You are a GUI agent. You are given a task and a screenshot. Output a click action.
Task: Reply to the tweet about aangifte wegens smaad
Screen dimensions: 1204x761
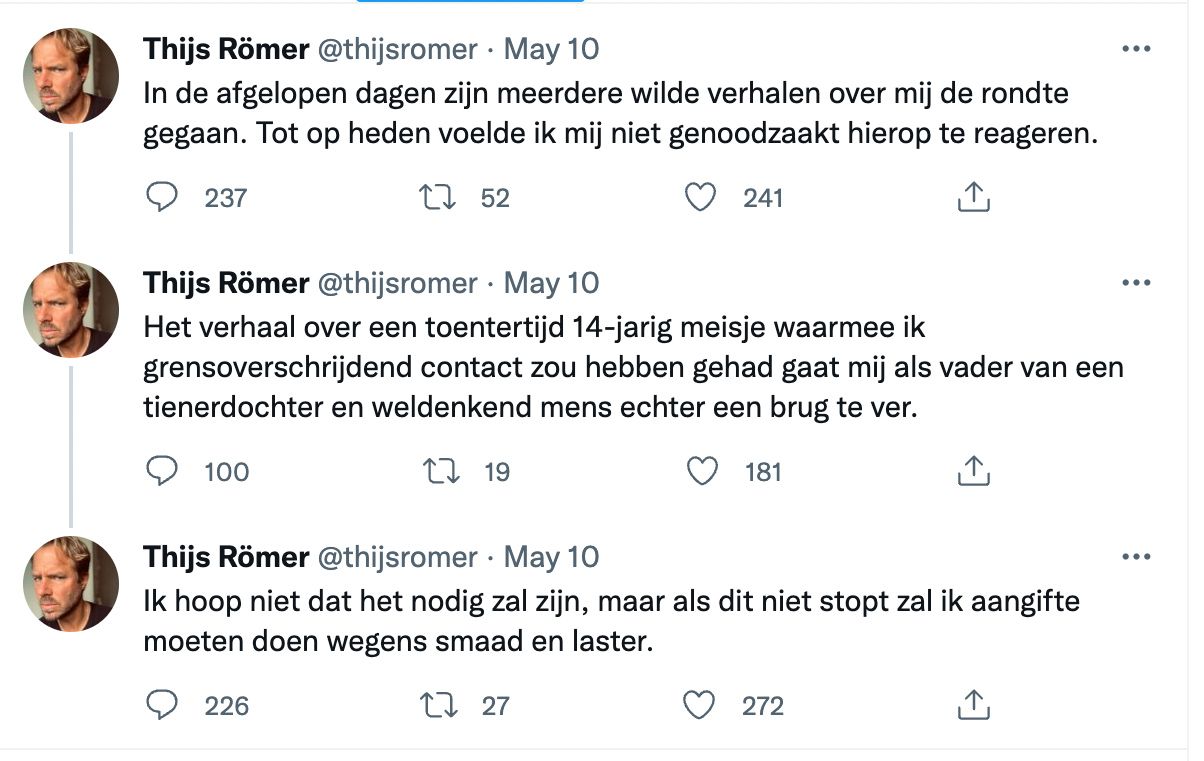click(x=163, y=705)
